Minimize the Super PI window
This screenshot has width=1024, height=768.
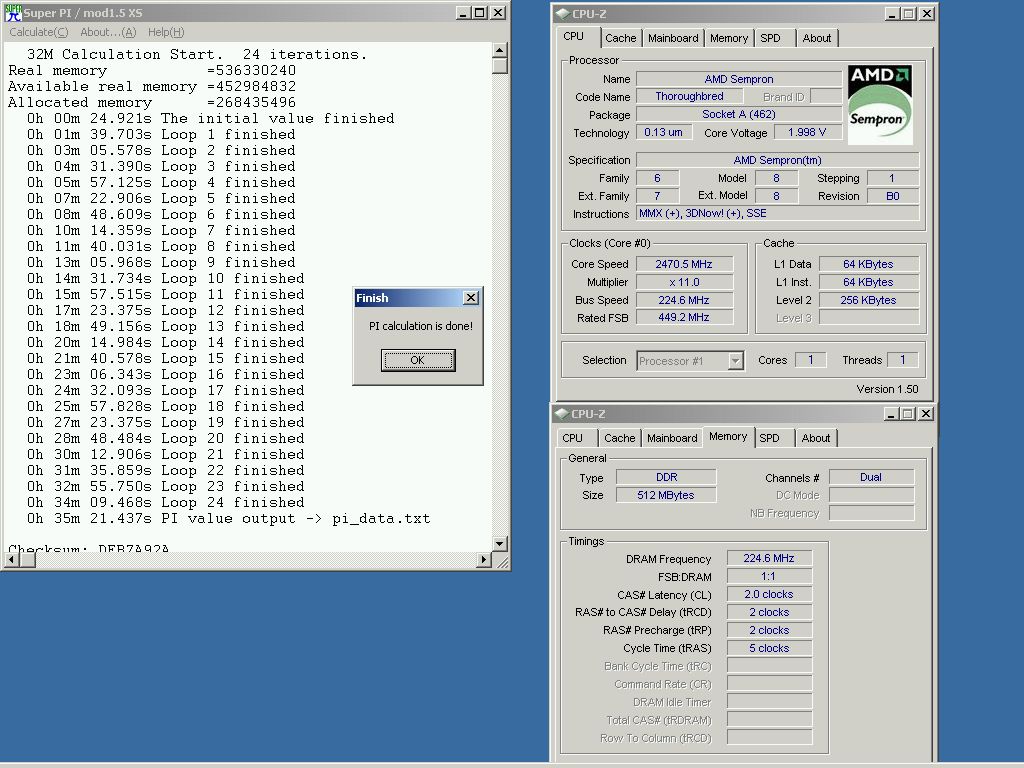463,12
